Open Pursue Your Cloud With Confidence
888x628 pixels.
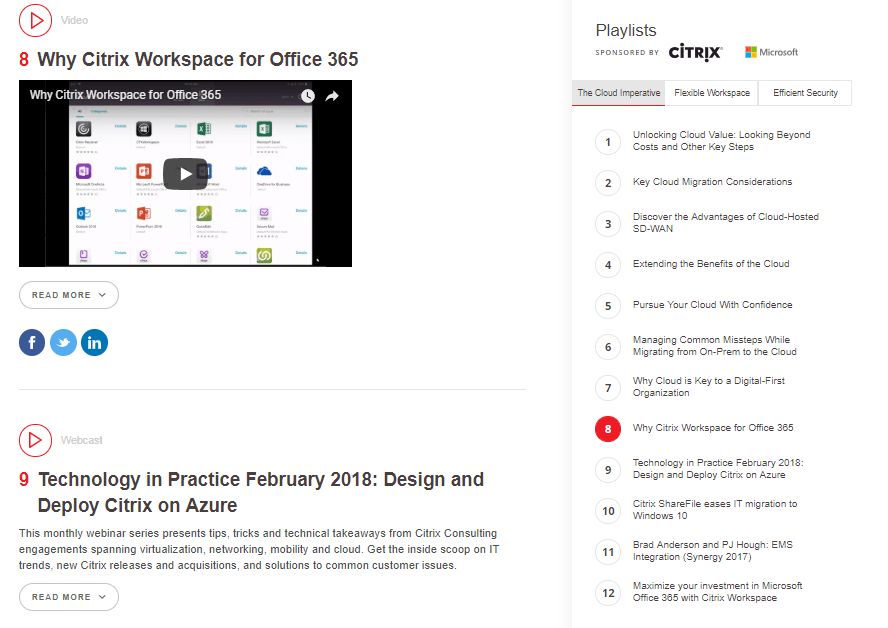712,305
